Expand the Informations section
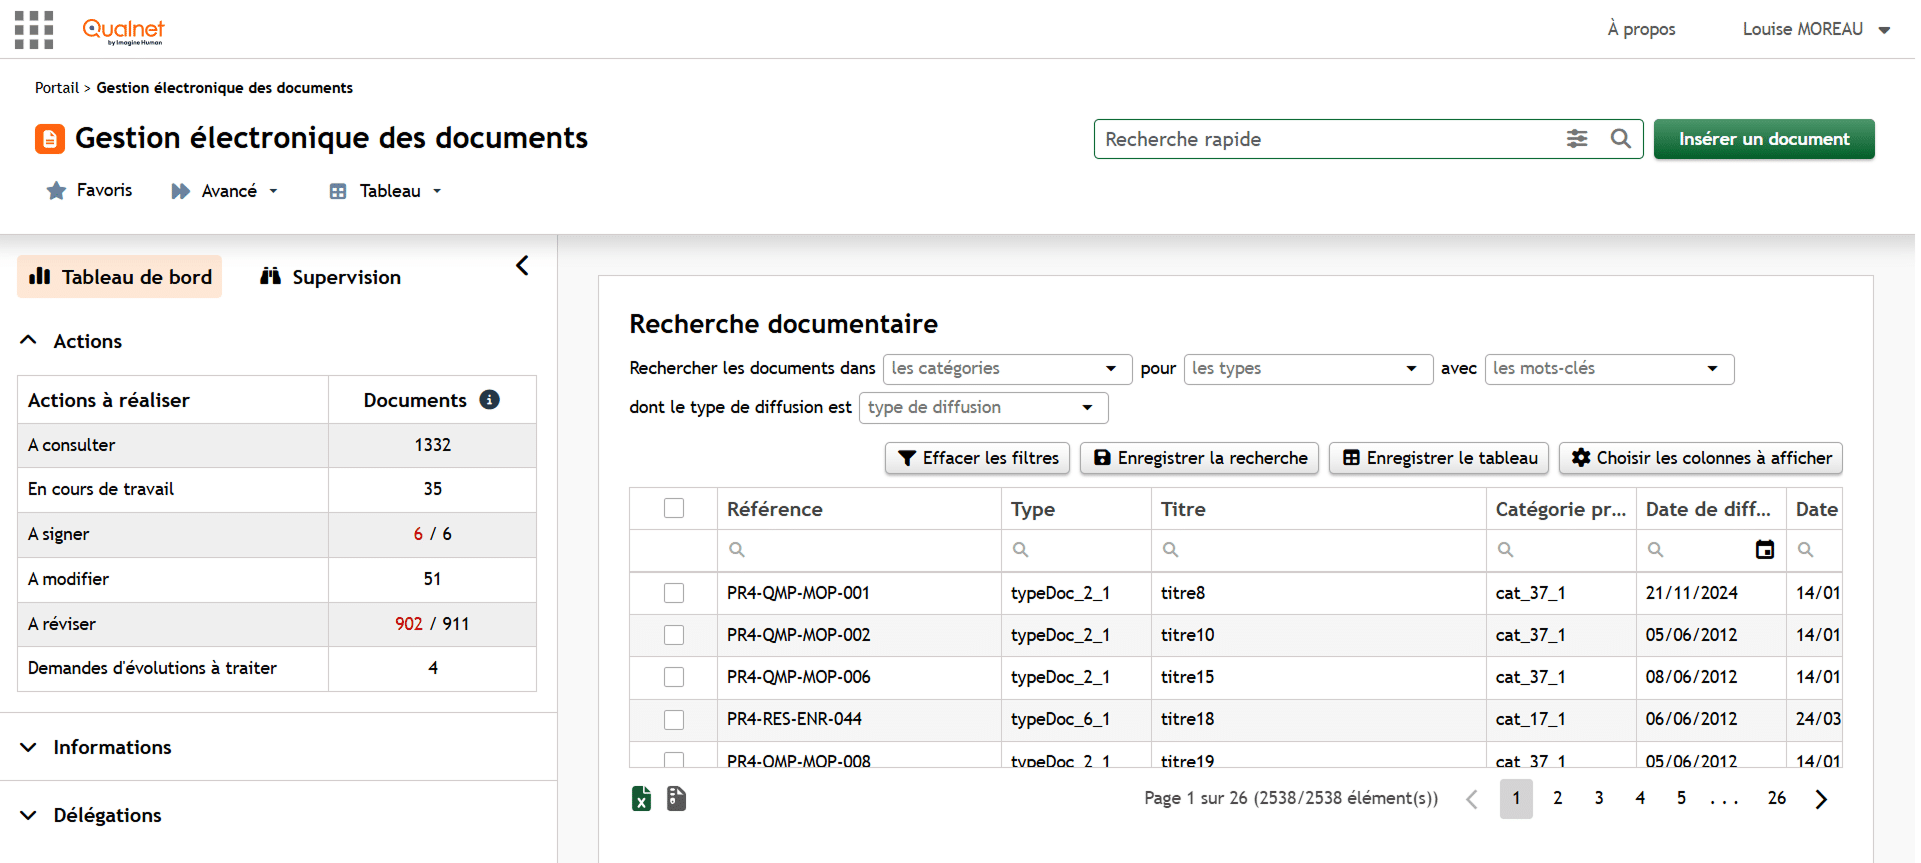This screenshot has height=863, width=1921. (96, 747)
